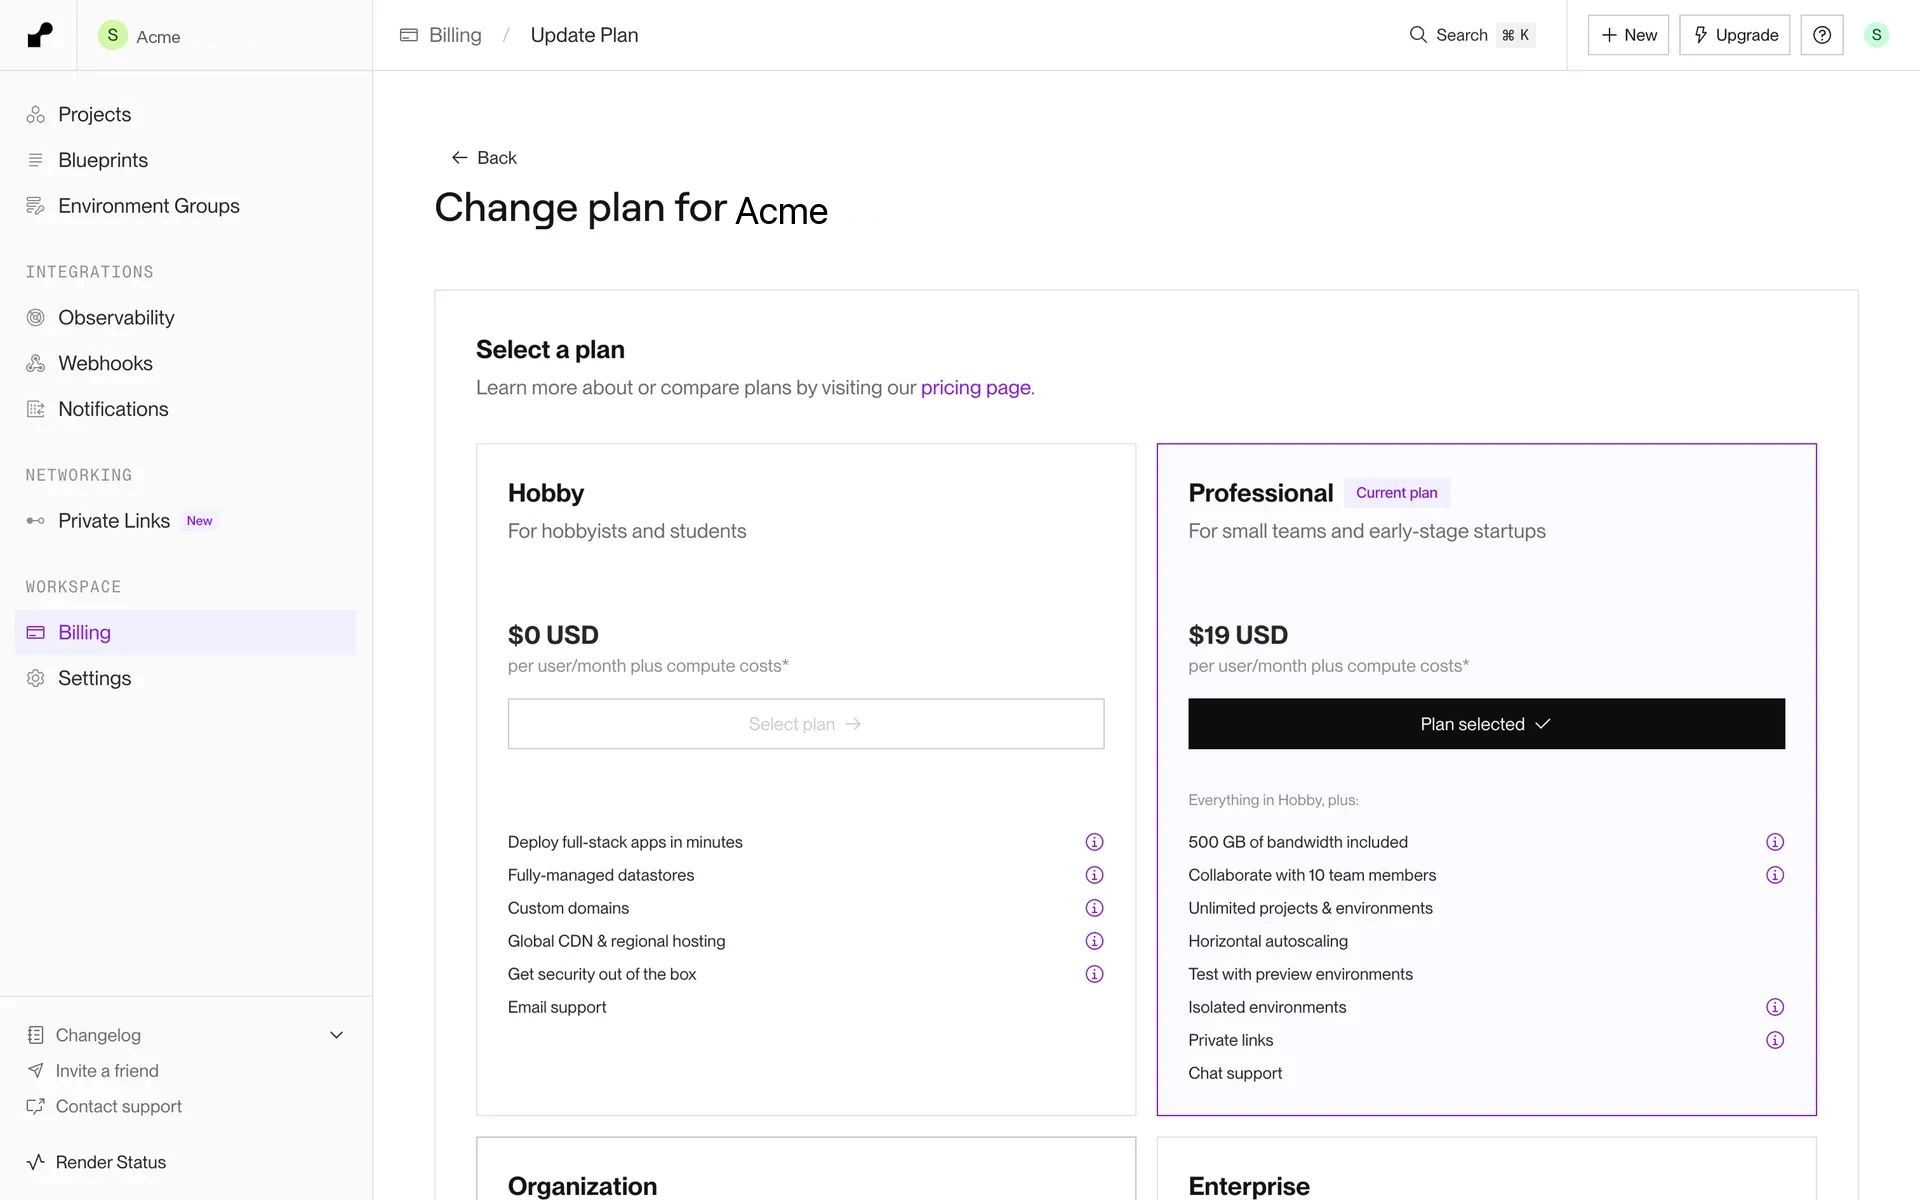Show info for Private links feature
Screen dimensions: 1920x1200
point(1775,1040)
